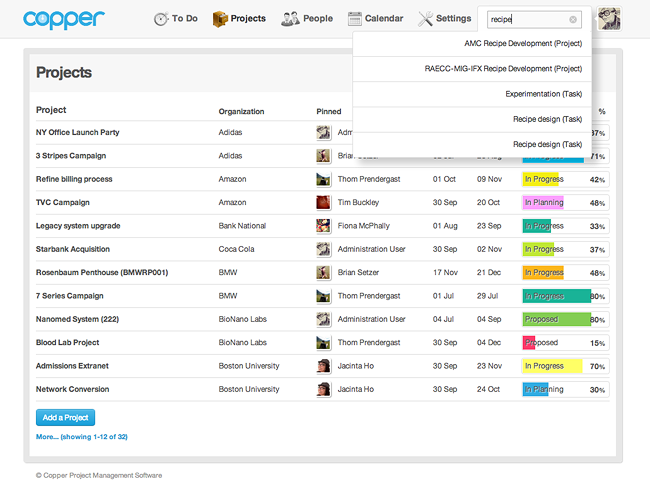Open Blood Lab Project
The width and height of the screenshot is (650, 496).
click(68, 343)
